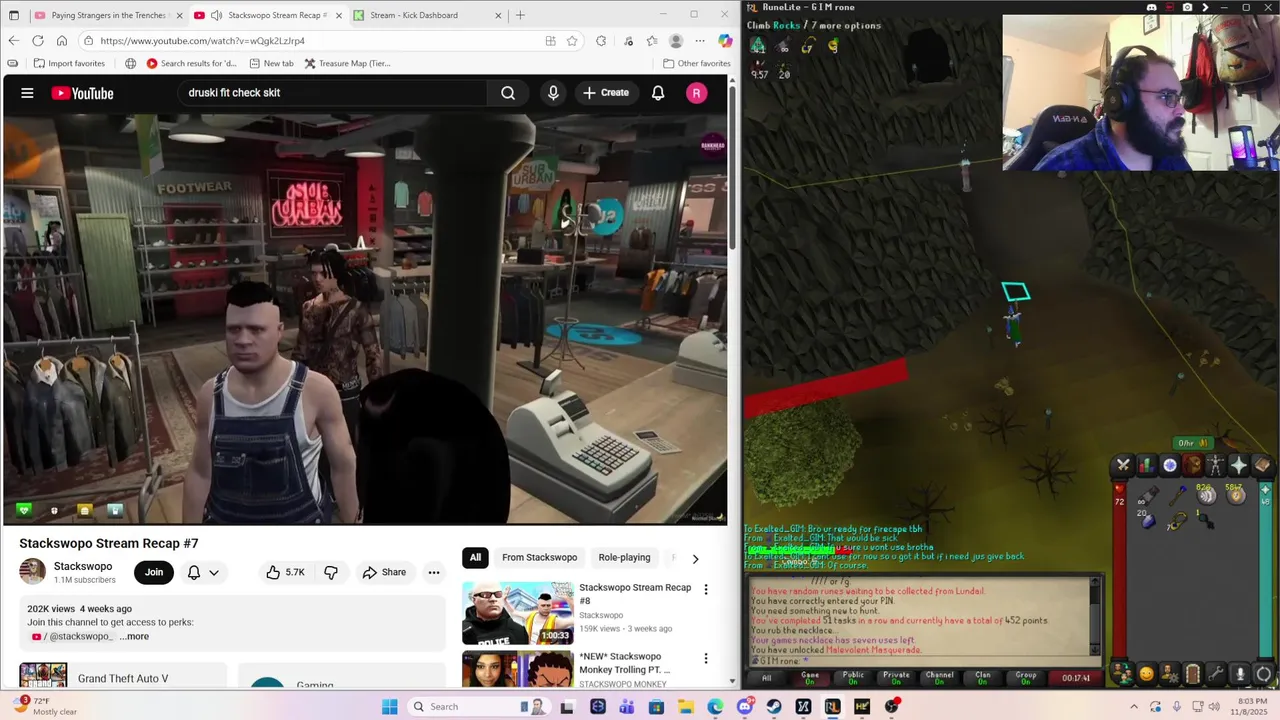1280x720 pixels.
Task: Open the Inventory backpack tab in RuneLite
Action: tap(1193, 465)
